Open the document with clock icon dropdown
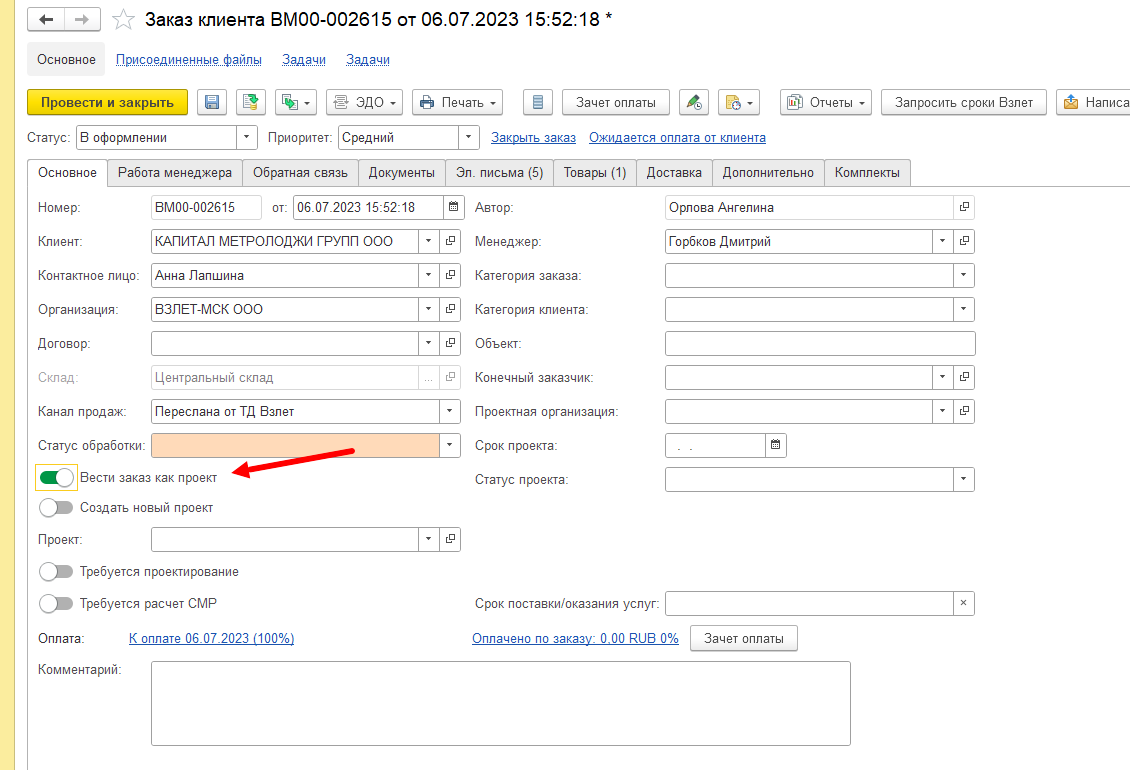 coord(739,102)
